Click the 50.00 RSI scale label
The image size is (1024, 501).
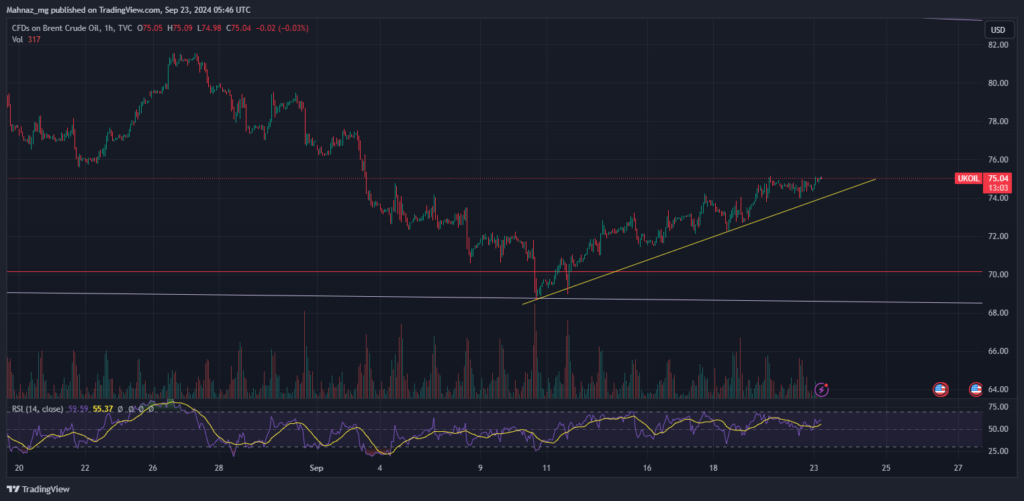coord(999,429)
